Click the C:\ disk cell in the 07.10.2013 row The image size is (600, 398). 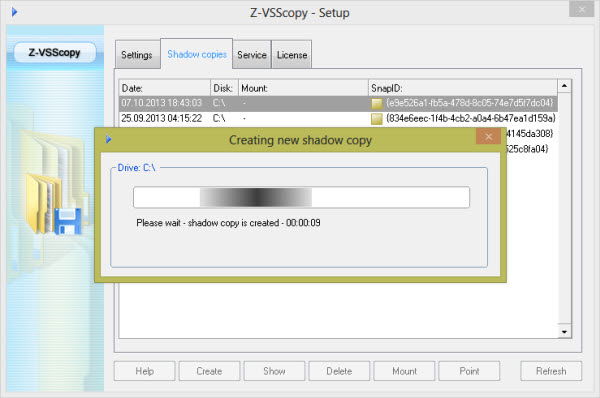click(x=219, y=103)
